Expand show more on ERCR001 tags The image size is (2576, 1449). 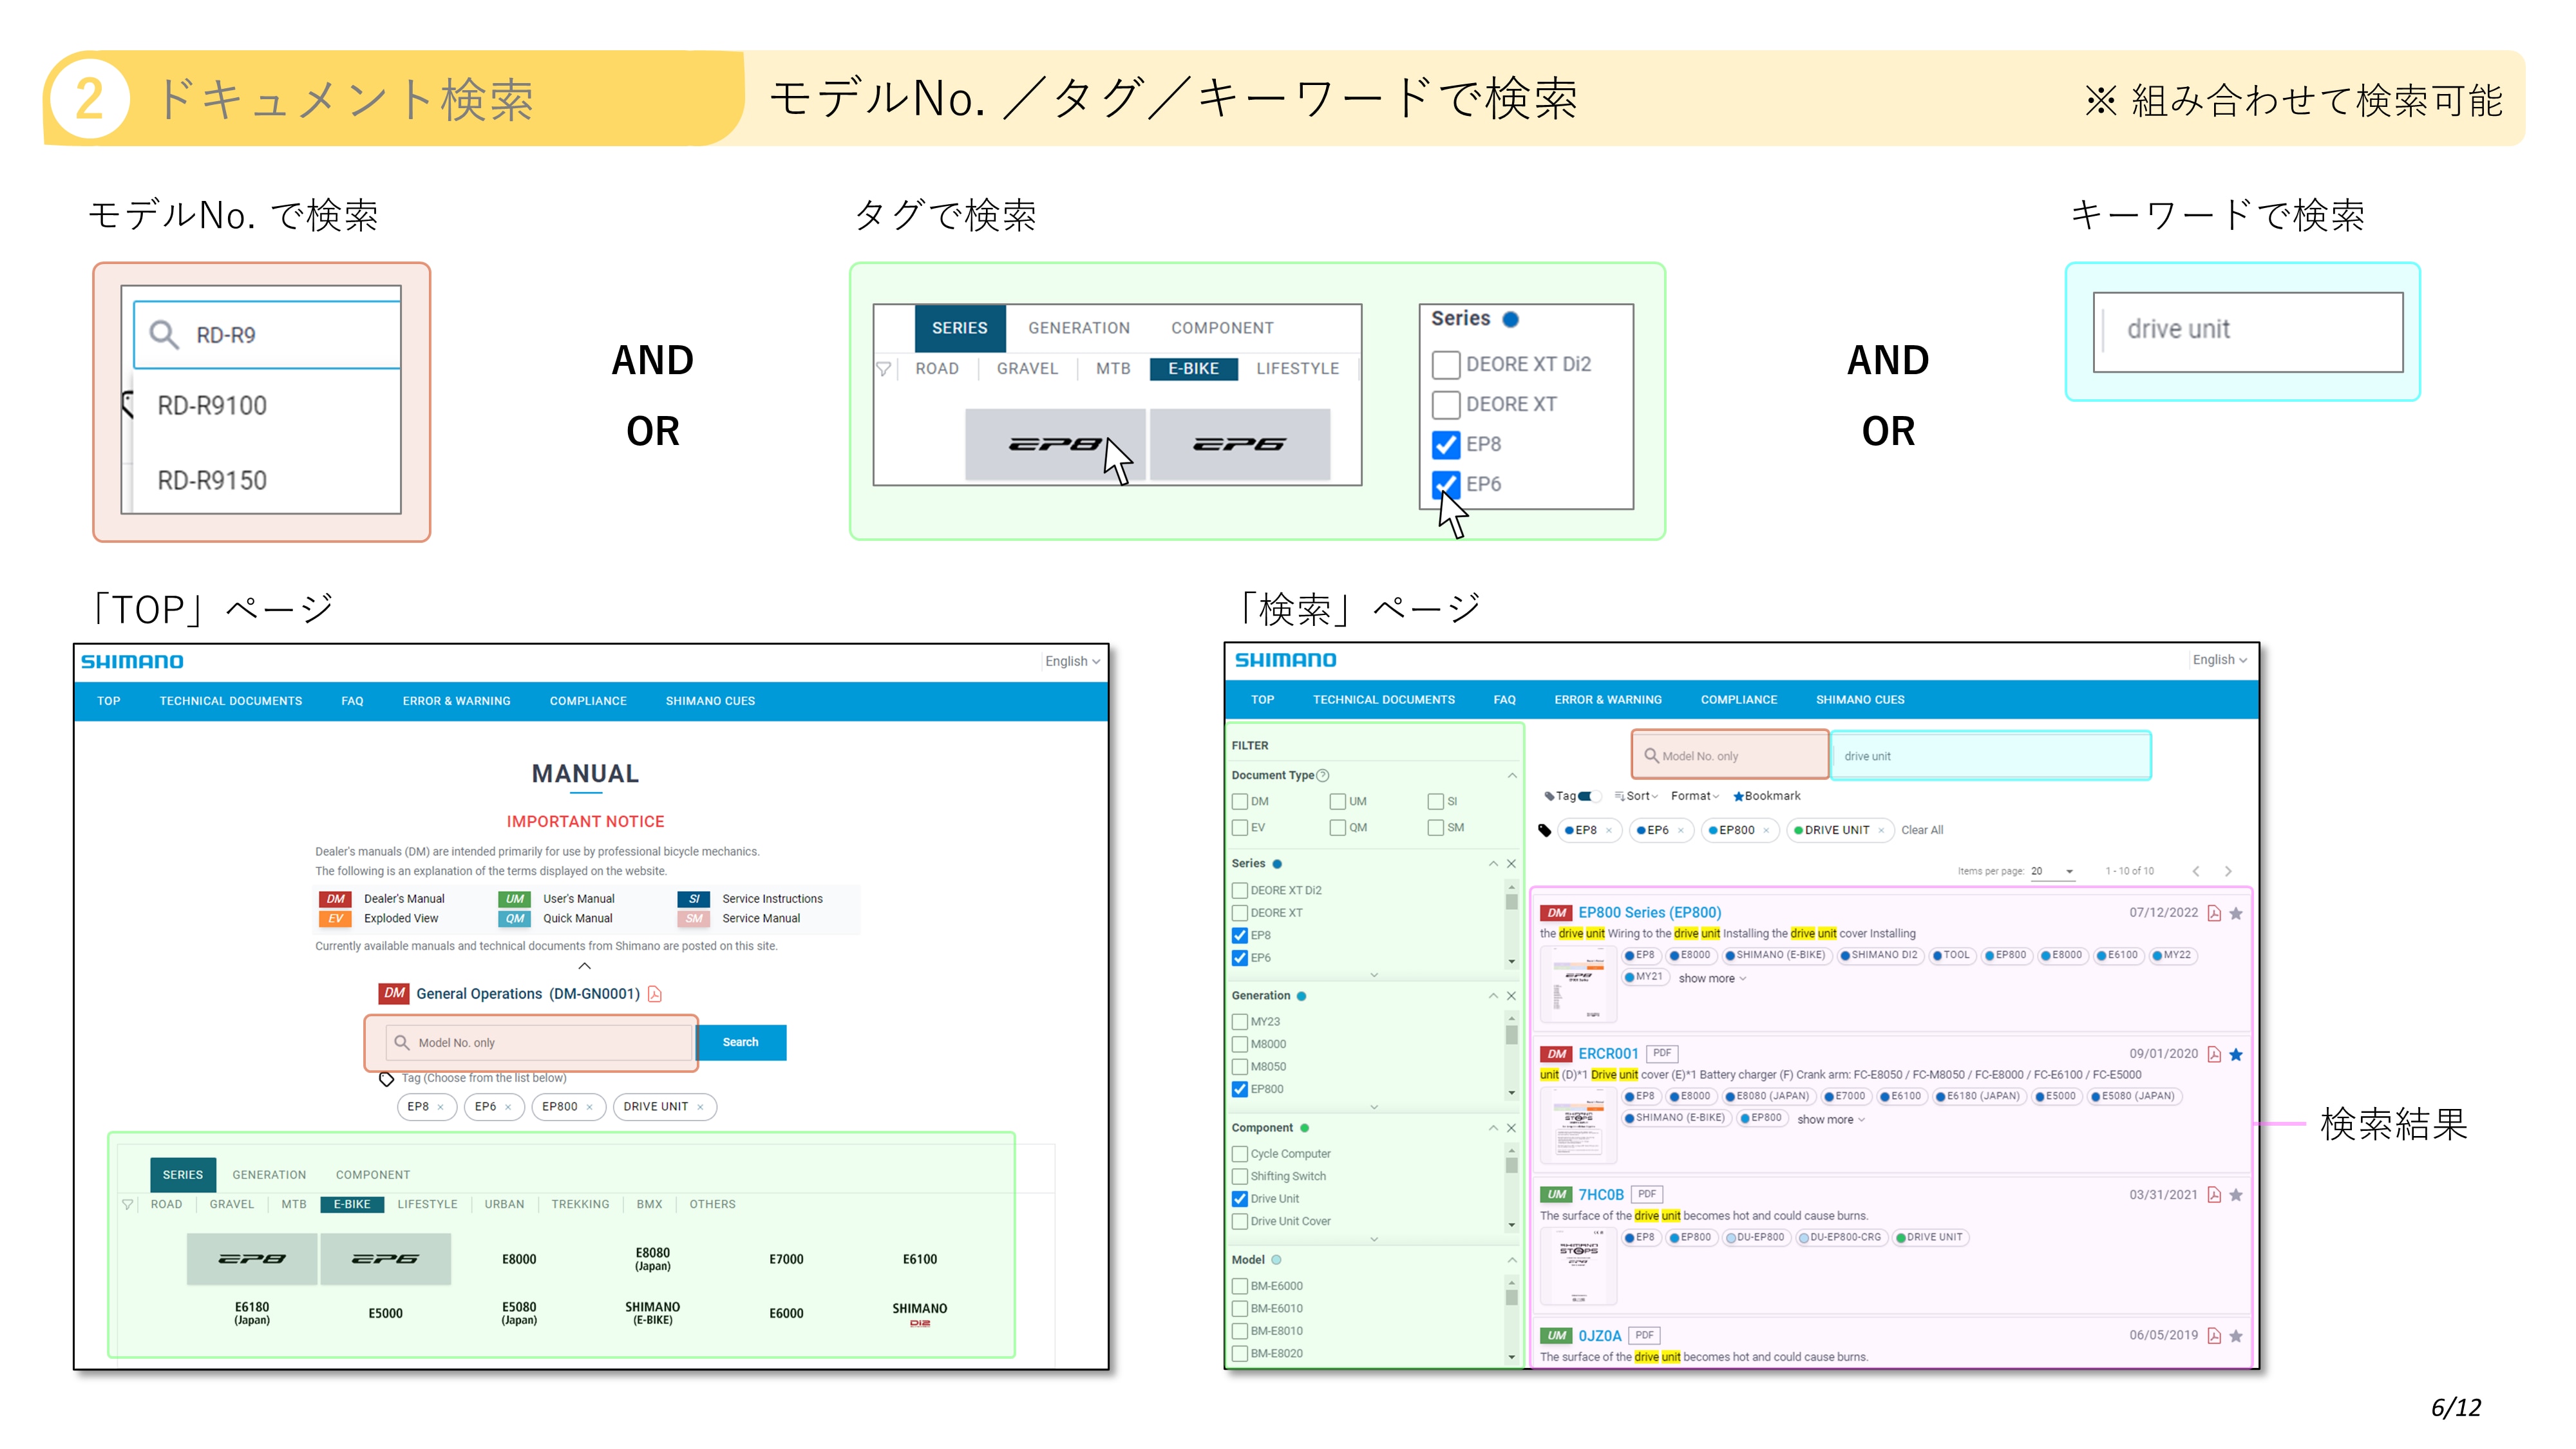coord(1831,1120)
